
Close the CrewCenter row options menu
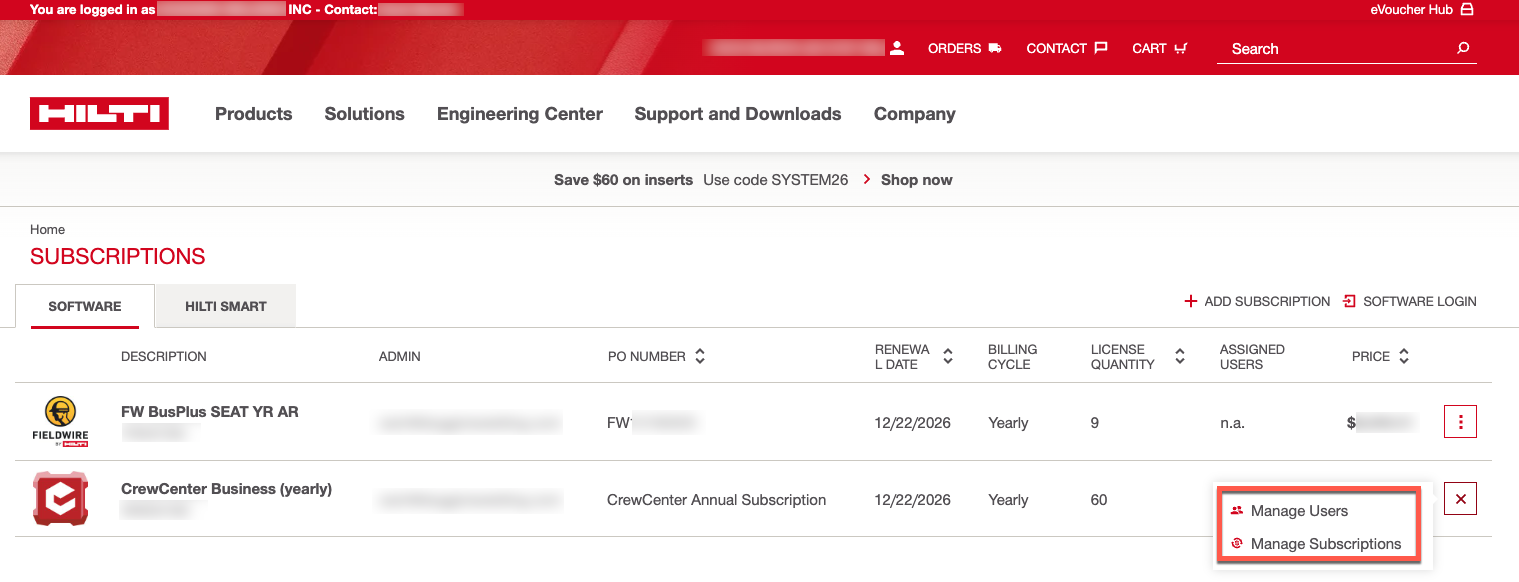pos(1461,498)
